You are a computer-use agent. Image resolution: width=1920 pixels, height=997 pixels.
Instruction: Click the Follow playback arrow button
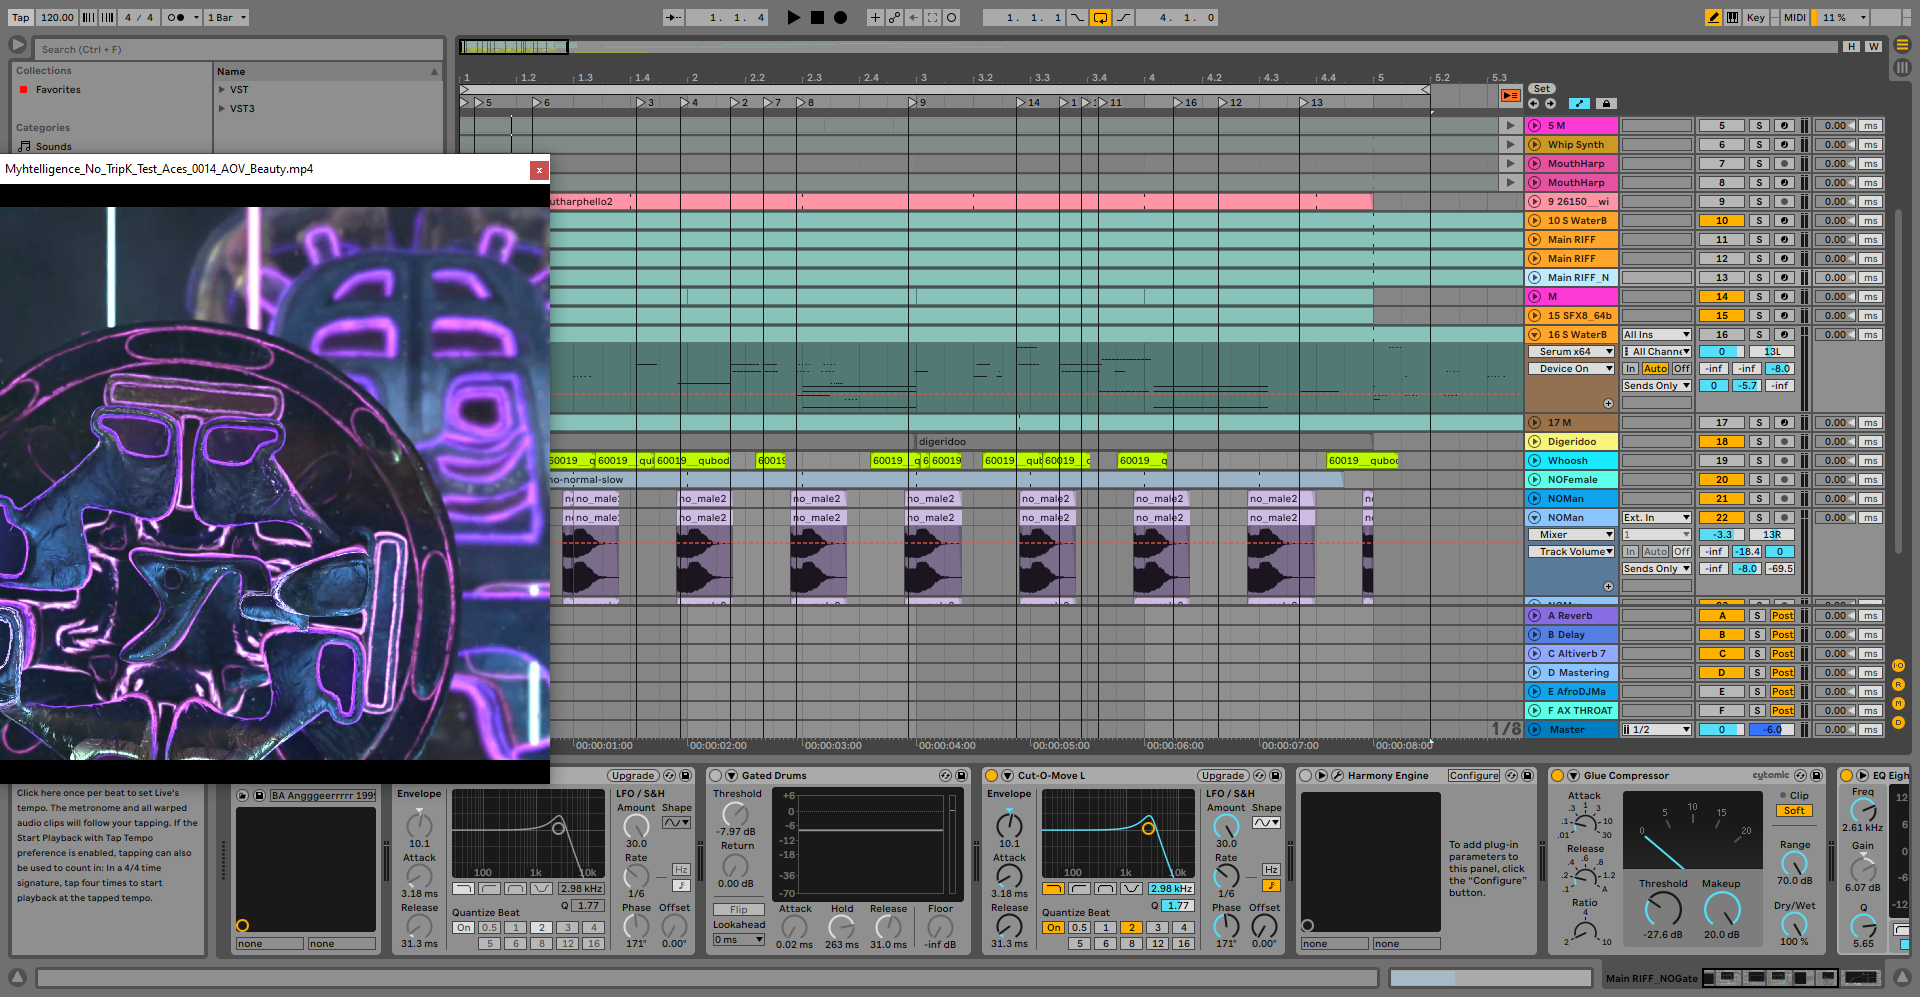coord(674,17)
